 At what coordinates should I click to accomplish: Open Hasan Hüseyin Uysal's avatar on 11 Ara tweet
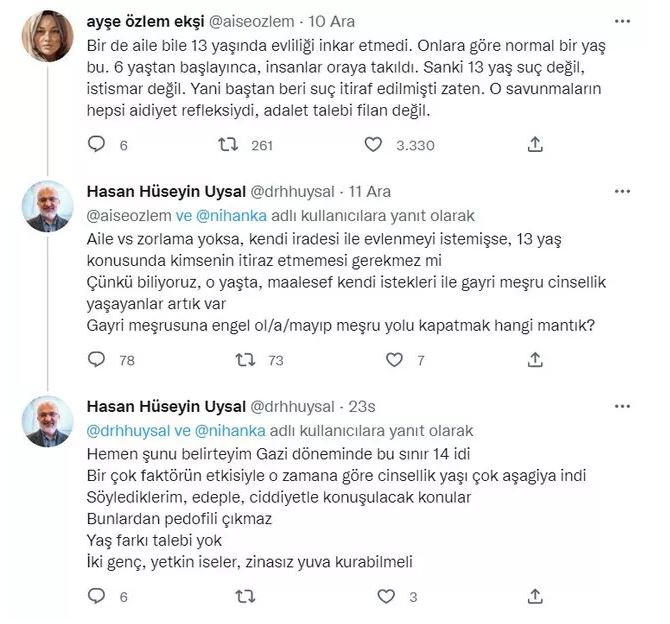(x=48, y=208)
